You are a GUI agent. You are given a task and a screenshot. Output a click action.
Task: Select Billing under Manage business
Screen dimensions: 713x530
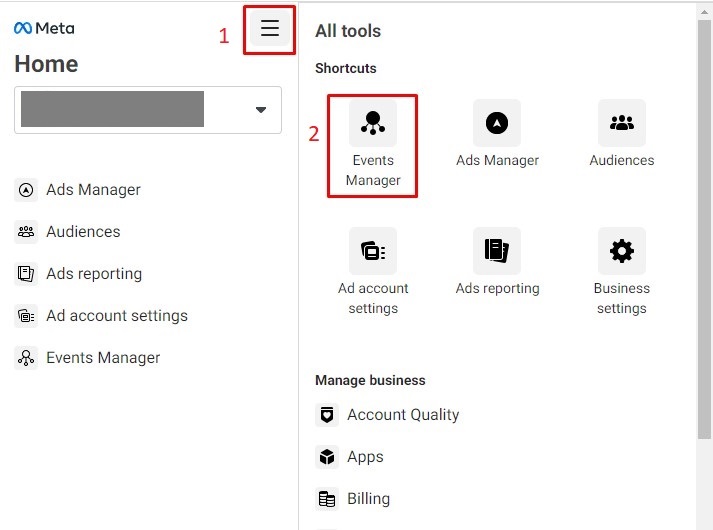coord(368,499)
